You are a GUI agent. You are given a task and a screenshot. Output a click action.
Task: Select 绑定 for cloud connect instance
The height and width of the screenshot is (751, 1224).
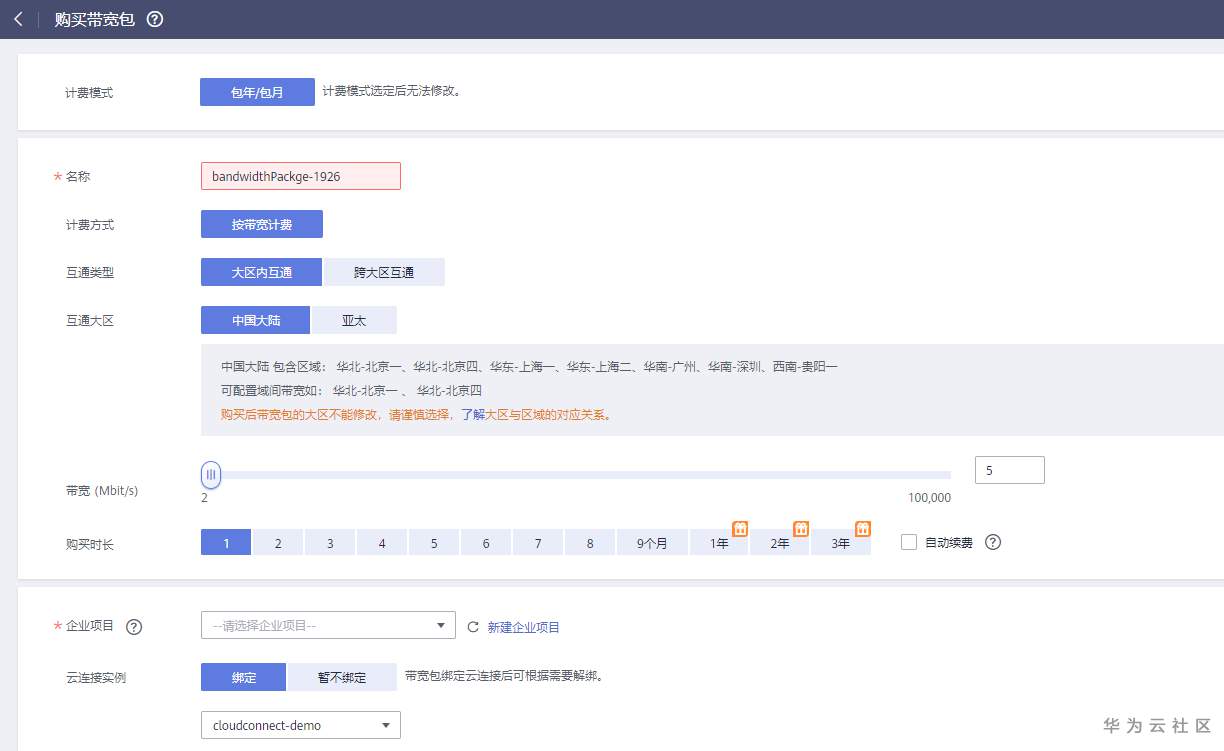243,677
